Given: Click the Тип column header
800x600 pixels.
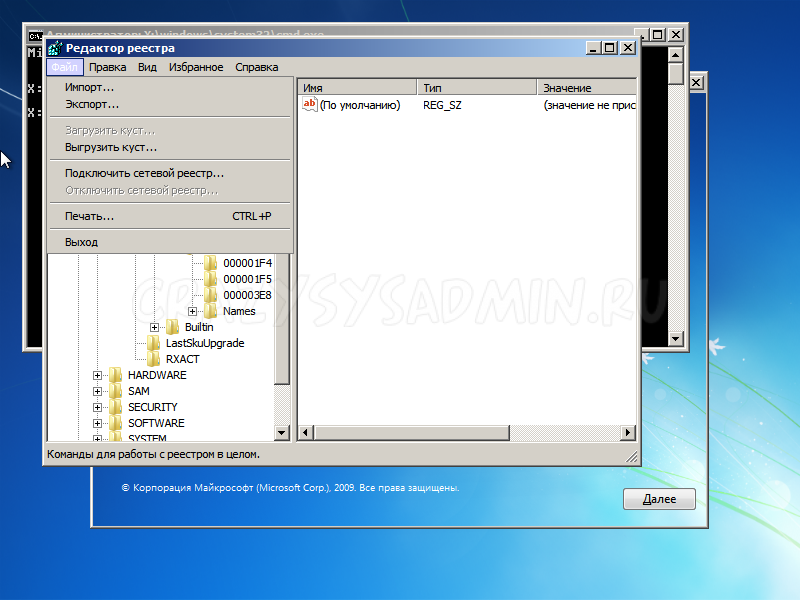Looking at the screenshot, I should 476,88.
